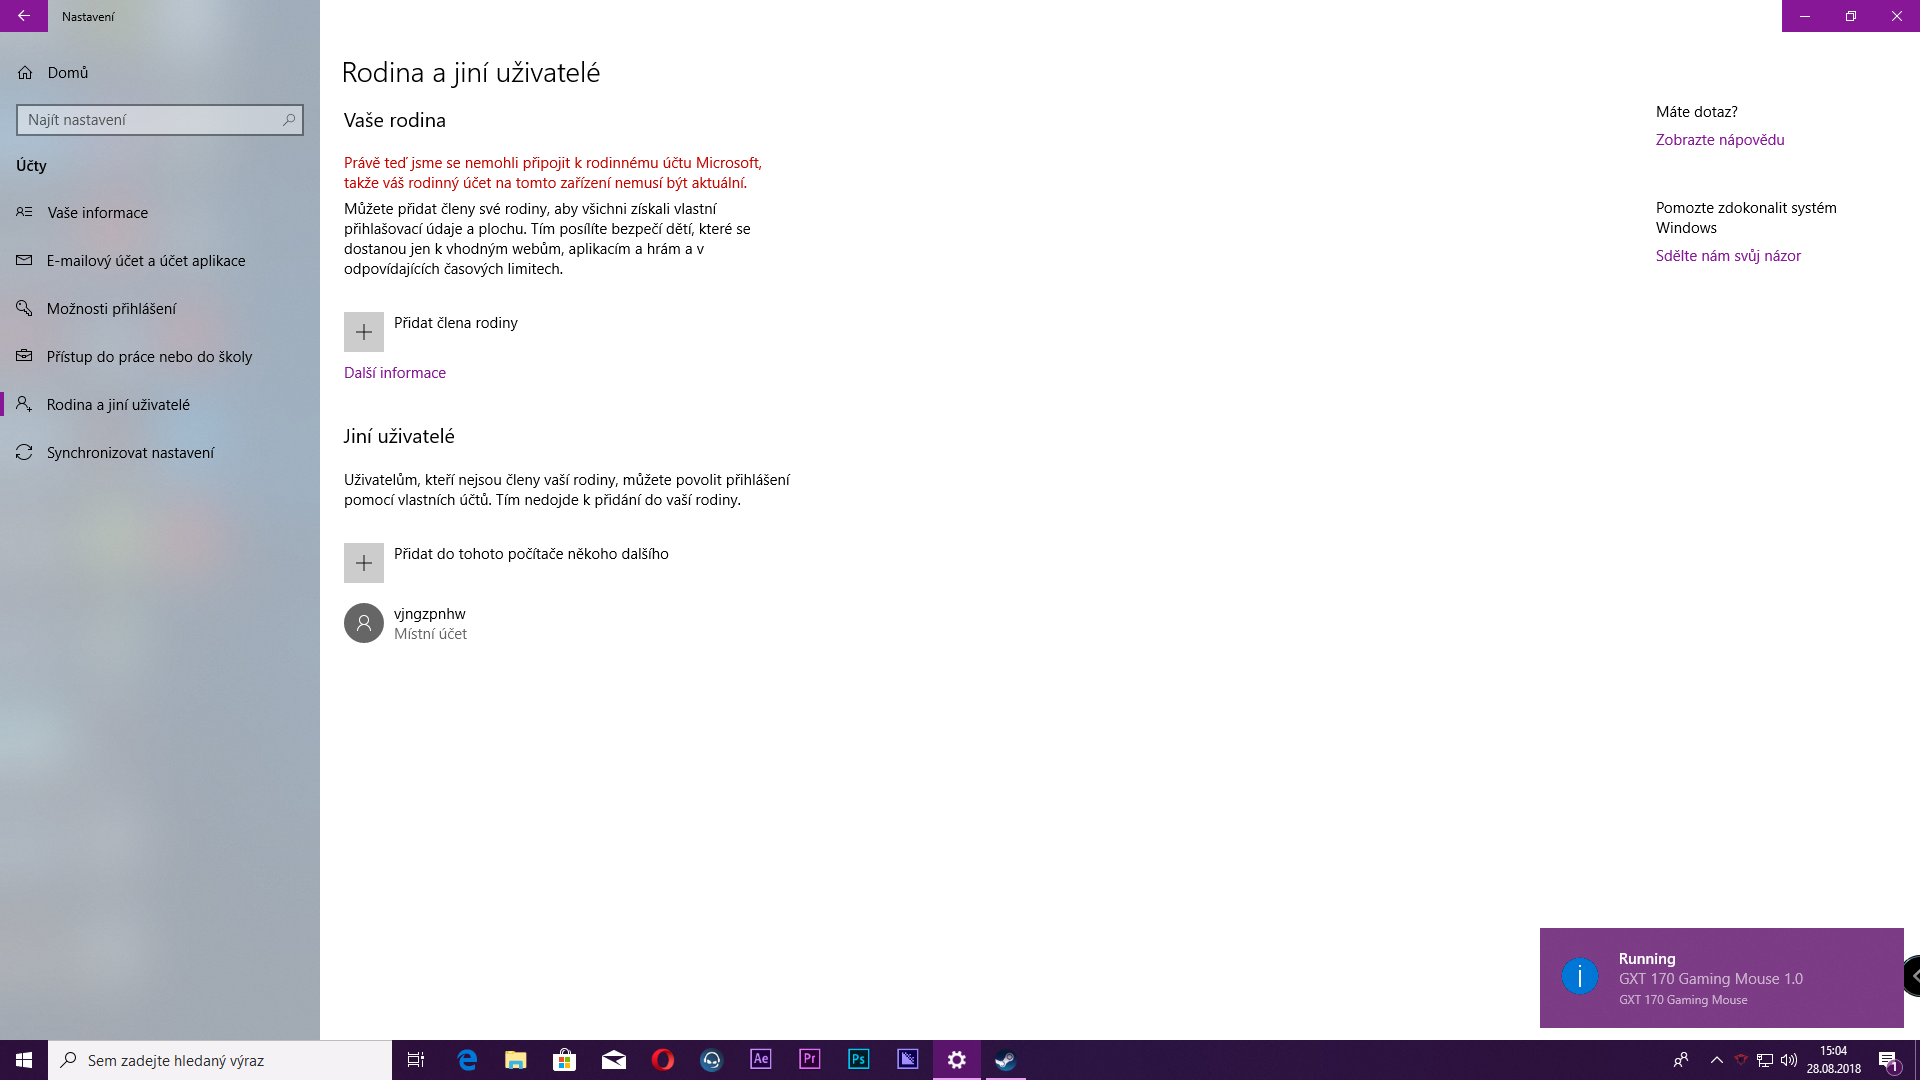
Task: Launch Opera browser from the taskbar
Action: 662,1059
